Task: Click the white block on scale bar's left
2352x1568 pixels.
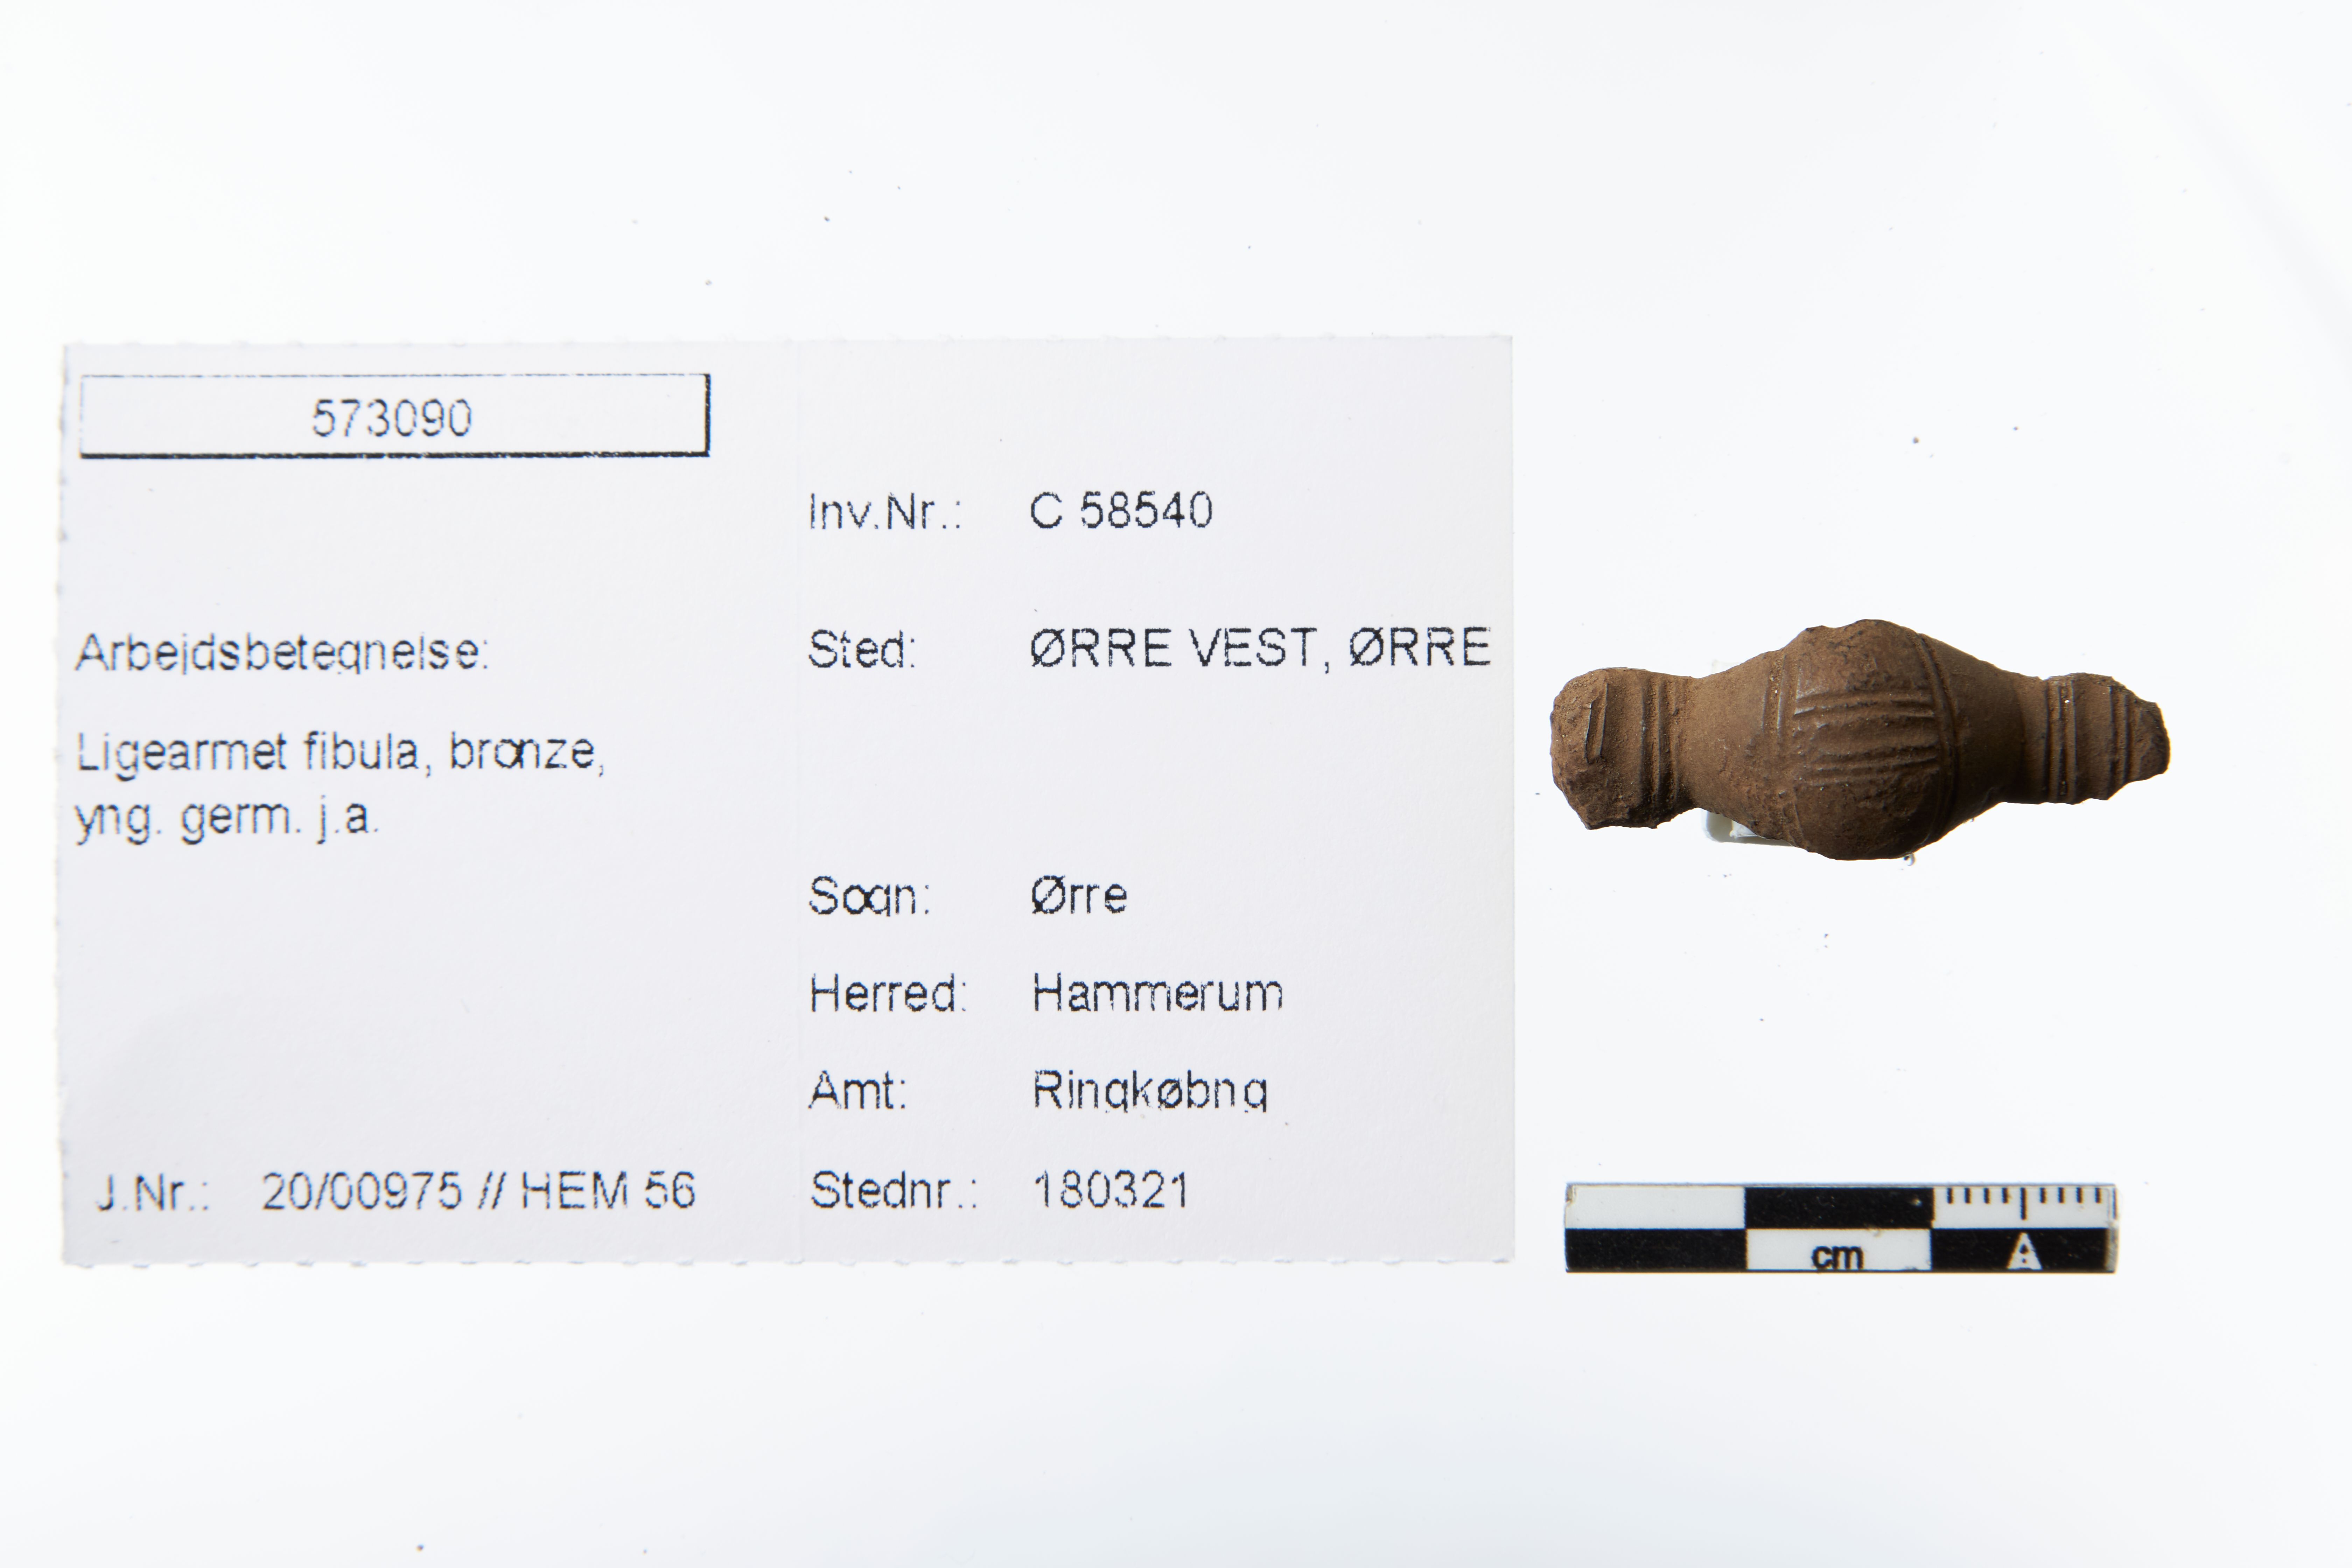Action: pyautogui.click(x=1655, y=1208)
